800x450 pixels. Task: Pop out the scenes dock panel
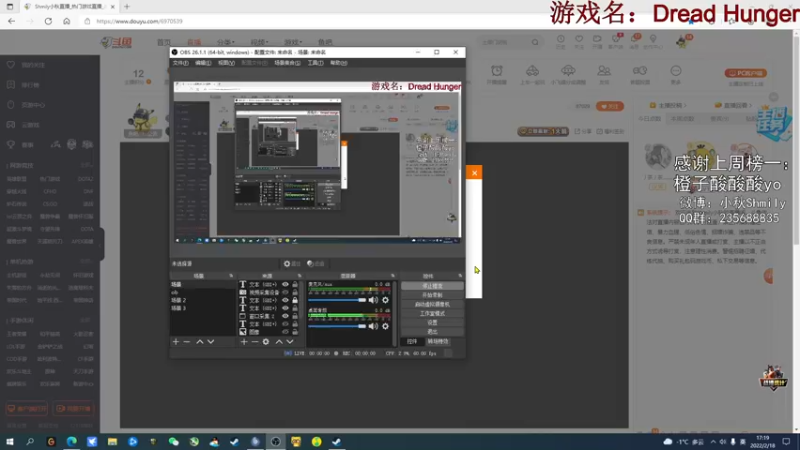[231, 276]
